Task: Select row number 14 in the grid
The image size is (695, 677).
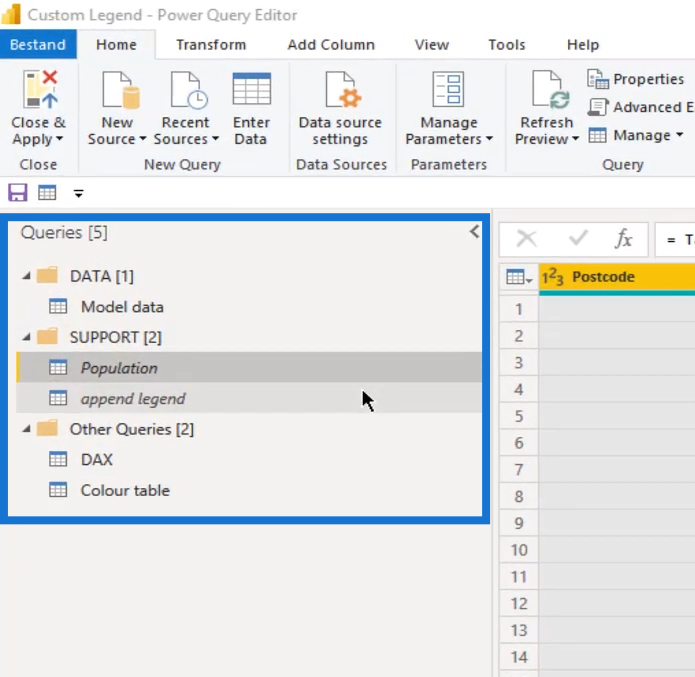Action: coord(519,657)
